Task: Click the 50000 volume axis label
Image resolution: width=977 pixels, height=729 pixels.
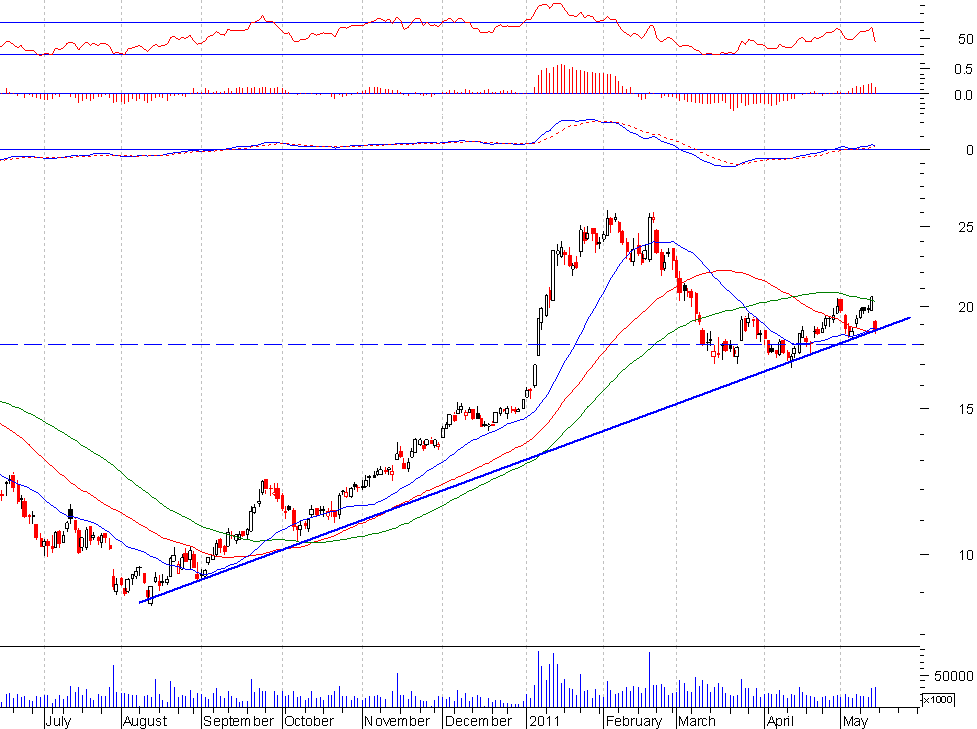Action: (x=953, y=677)
